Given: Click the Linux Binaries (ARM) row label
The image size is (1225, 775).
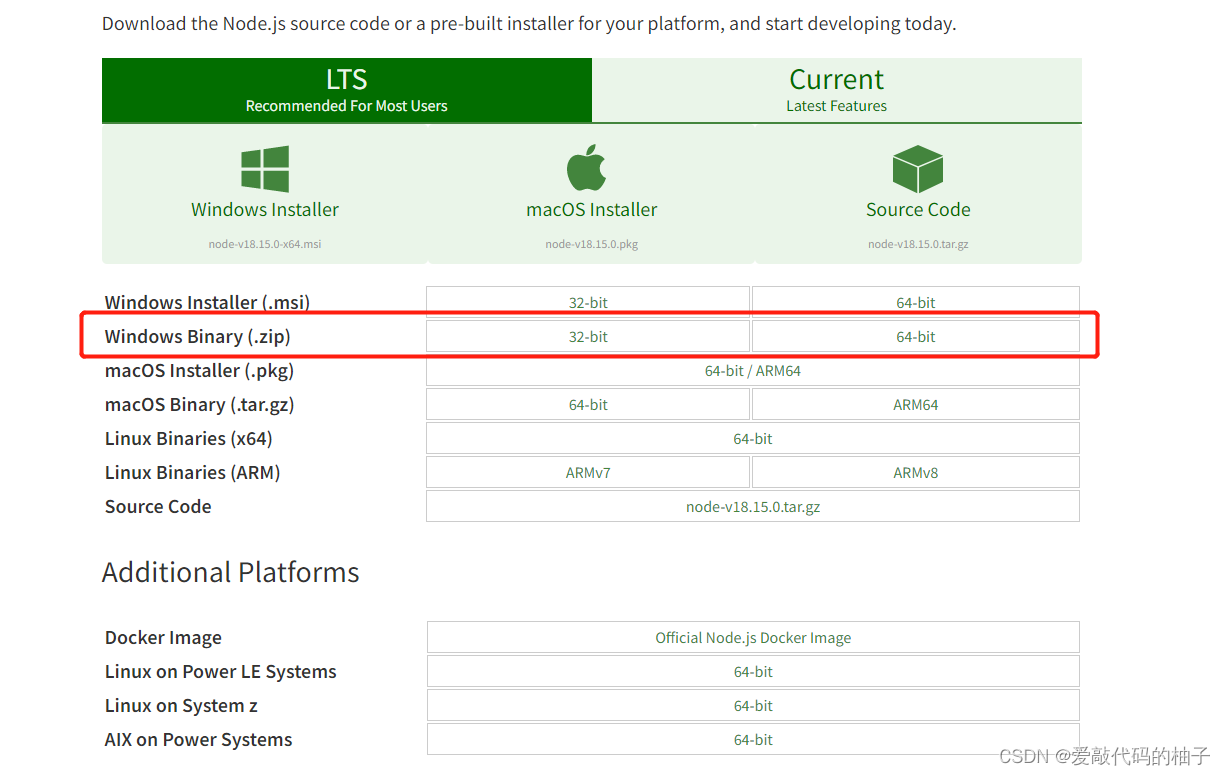Looking at the screenshot, I should point(192,473).
